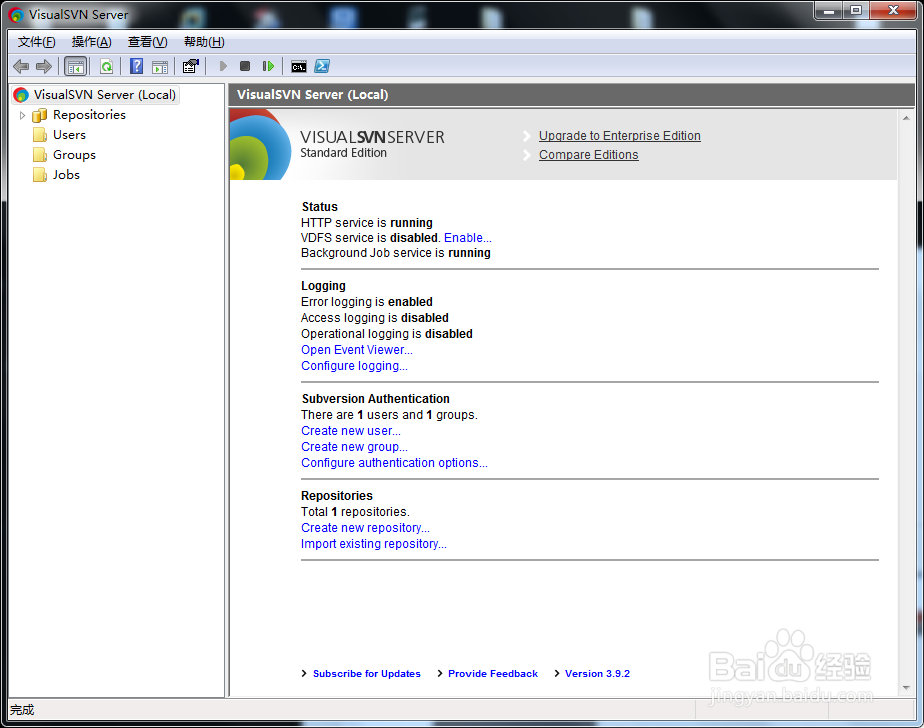The height and width of the screenshot is (728, 924).
Task: Click the large VisualSVN Server logo banner
Action: (x=260, y=144)
